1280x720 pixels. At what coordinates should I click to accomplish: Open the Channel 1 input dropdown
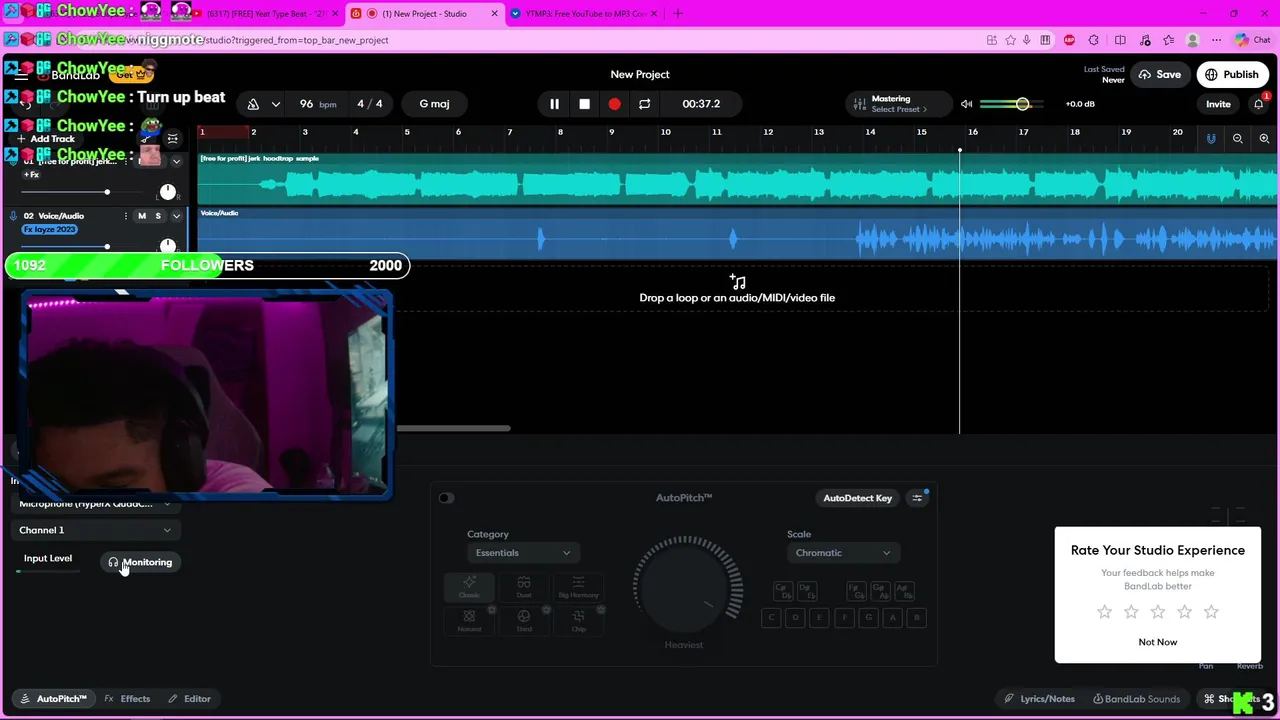click(95, 530)
